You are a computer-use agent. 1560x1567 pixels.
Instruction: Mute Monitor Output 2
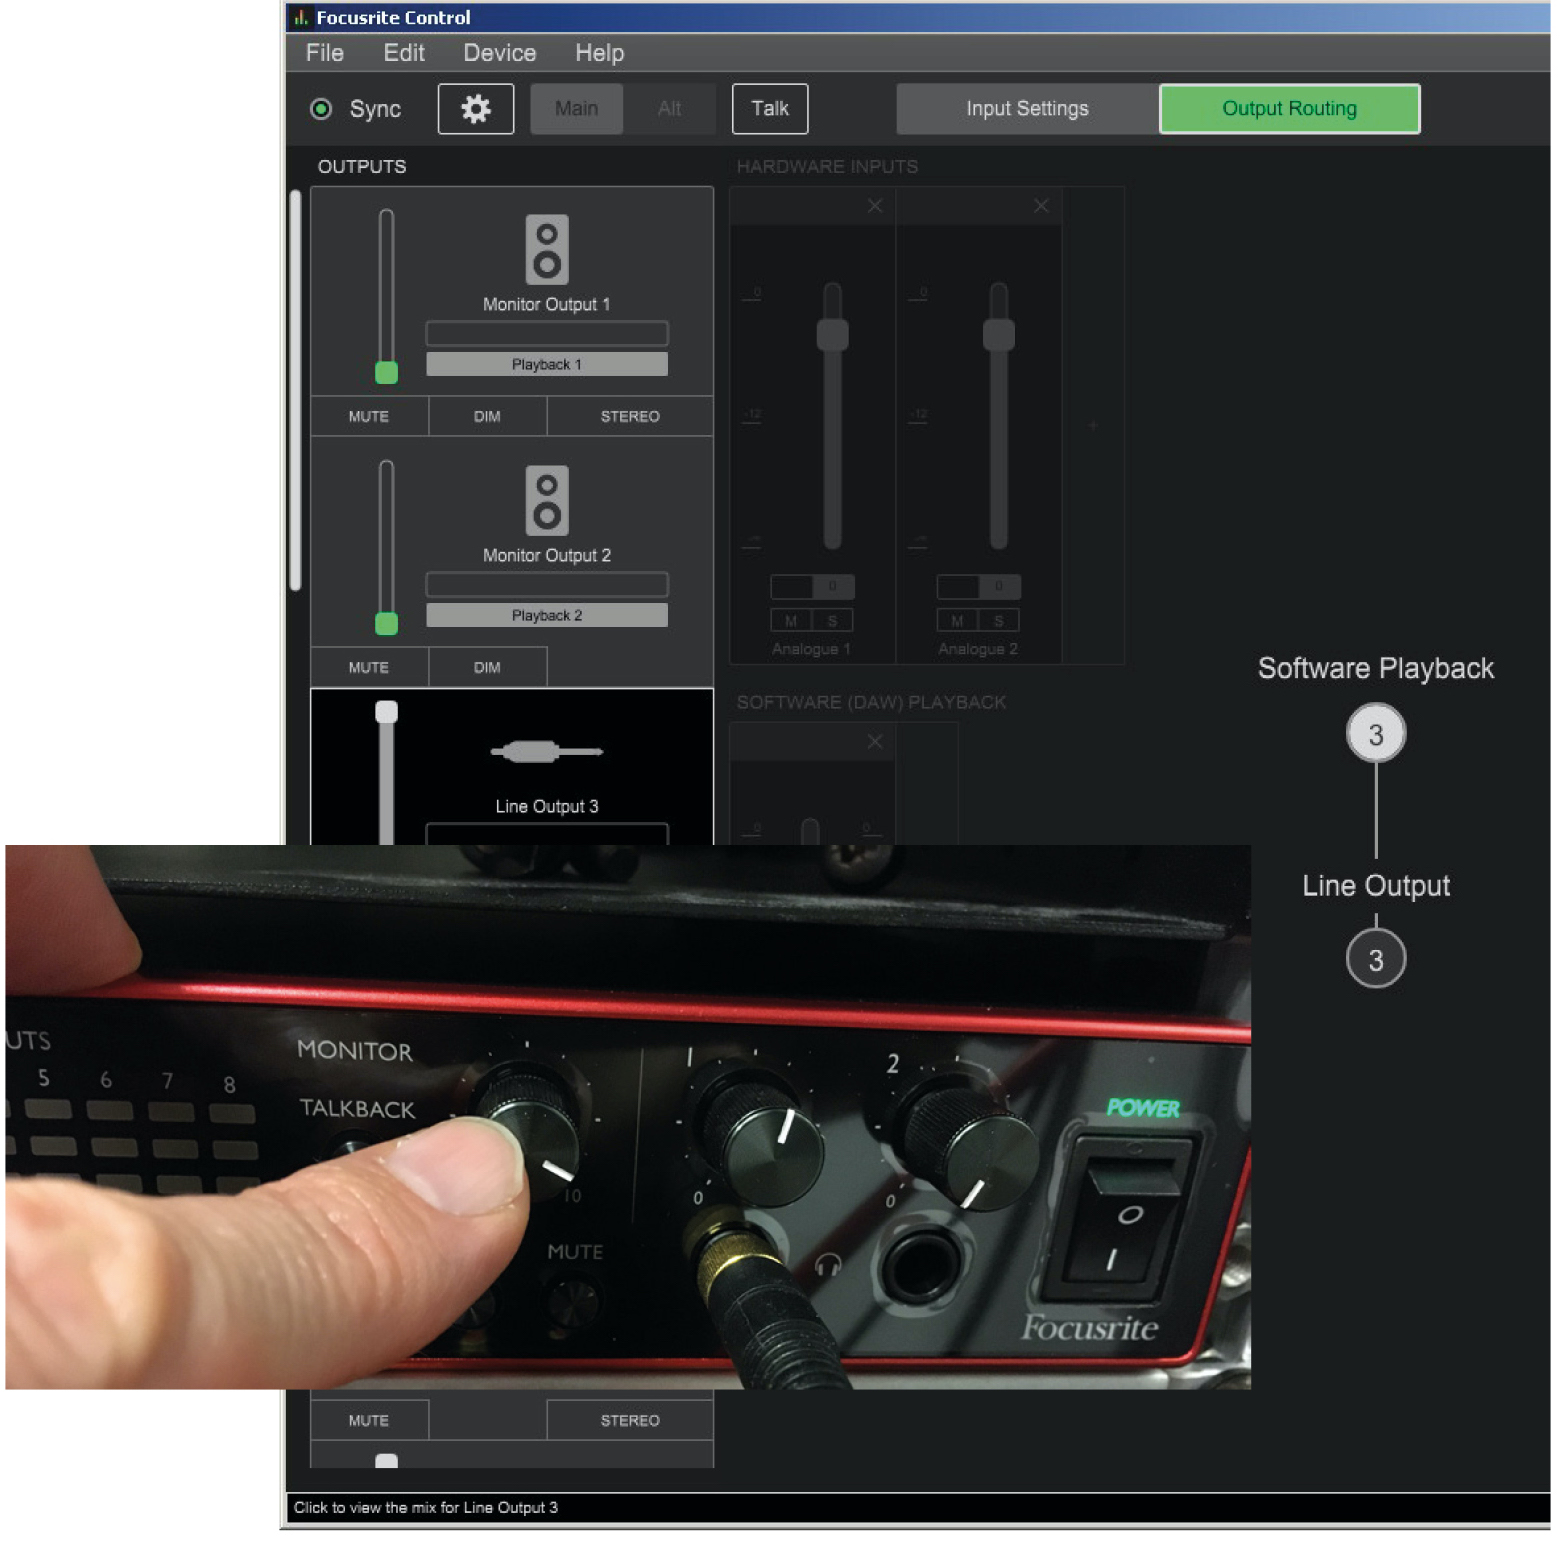coord(369,667)
